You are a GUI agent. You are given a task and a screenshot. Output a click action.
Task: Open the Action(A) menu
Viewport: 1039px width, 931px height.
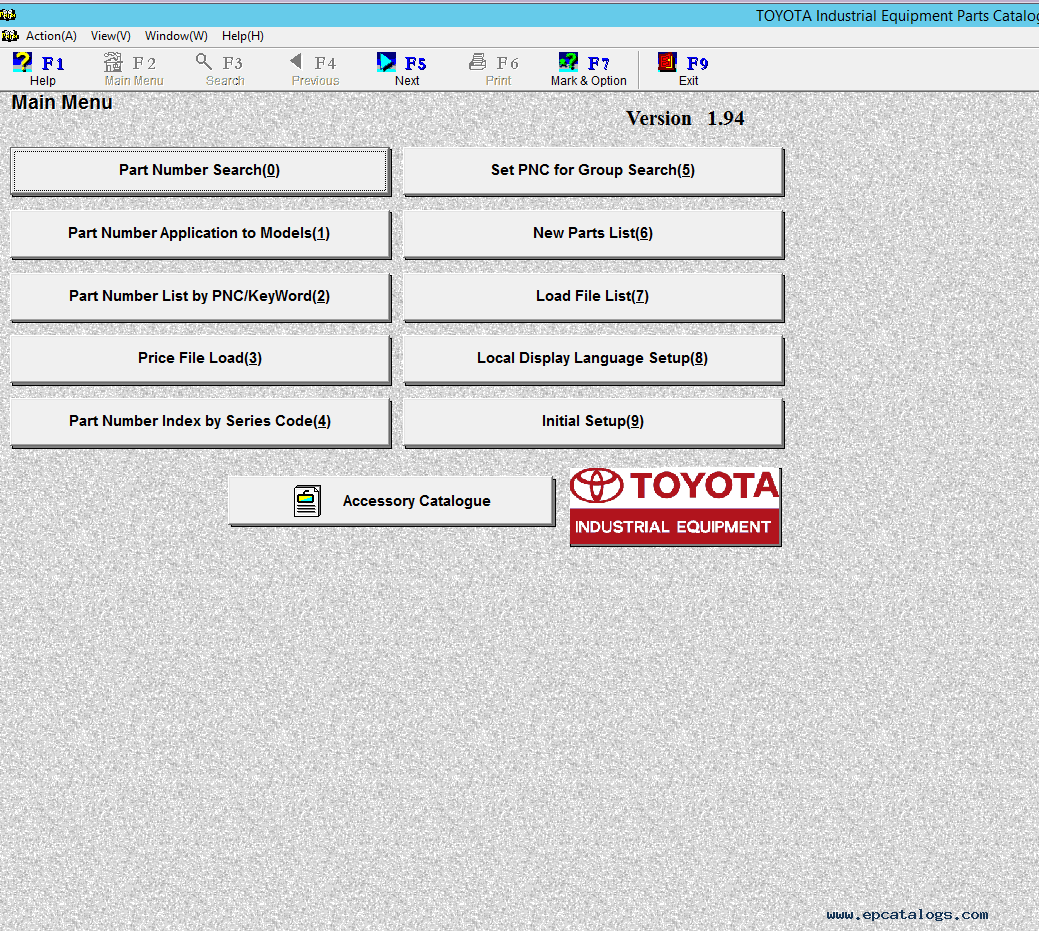(x=51, y=36)
